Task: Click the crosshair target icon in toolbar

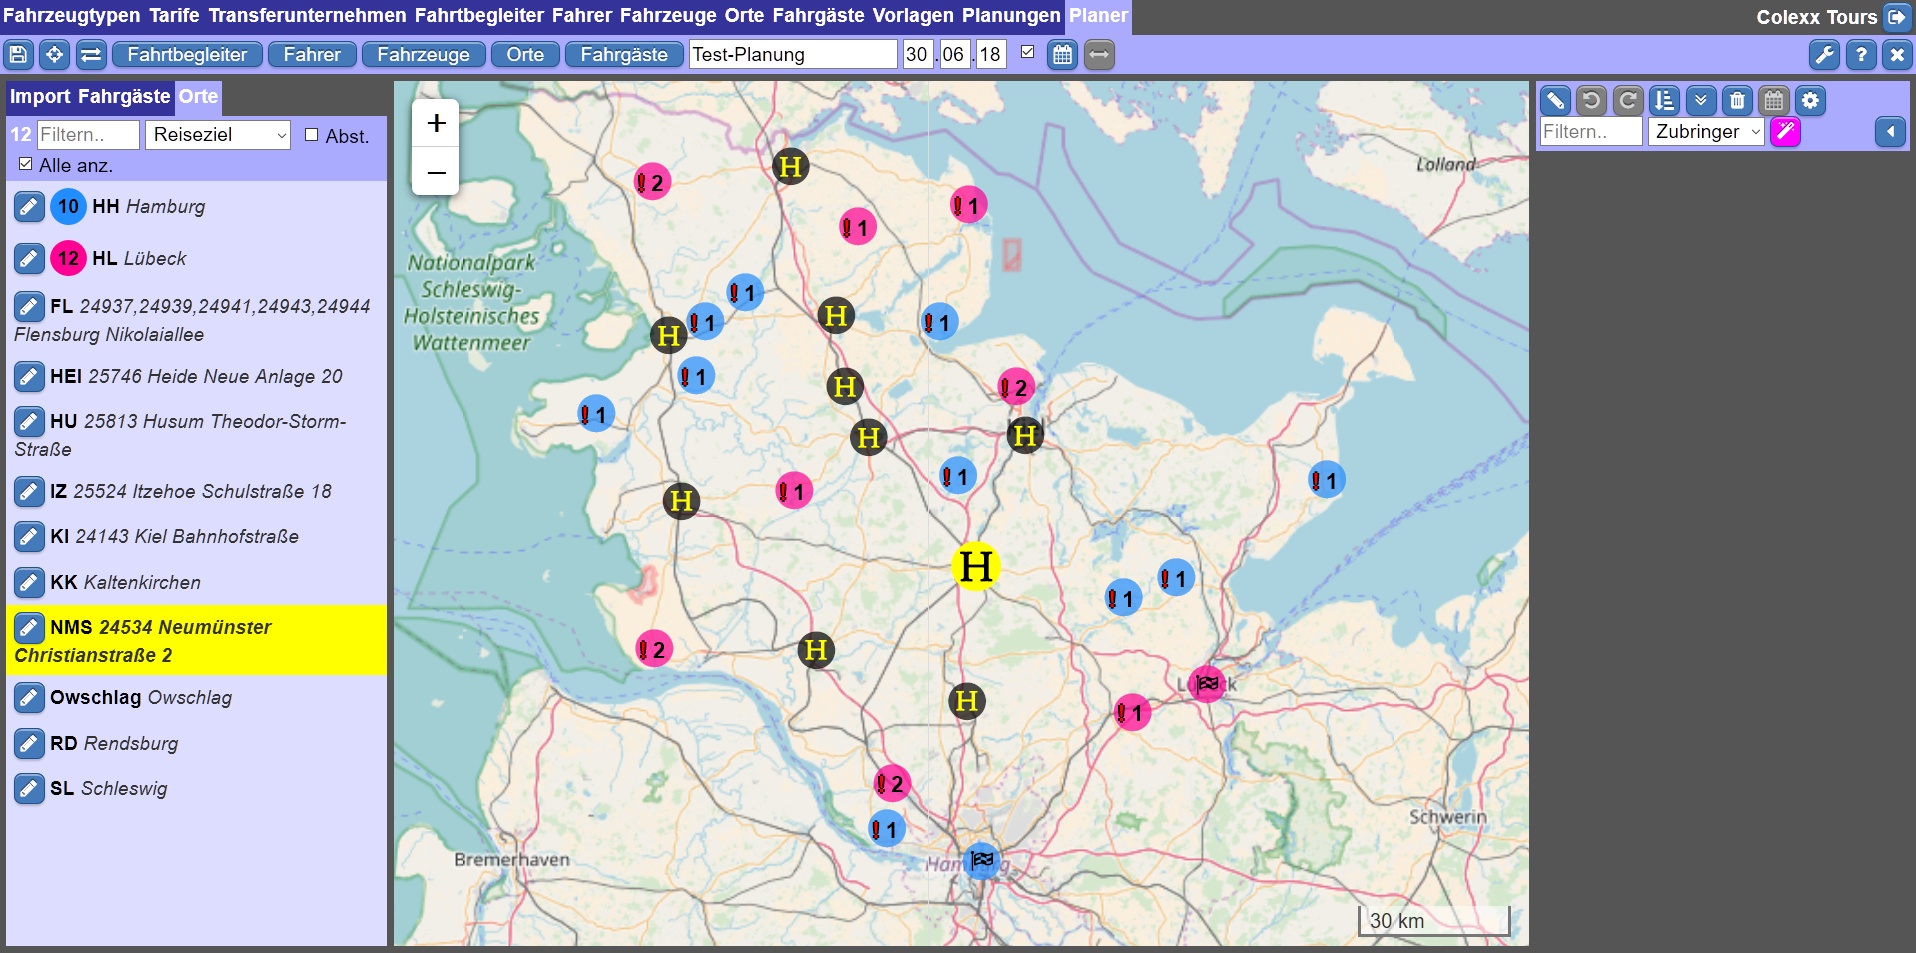Action: (x=55, y=55)
